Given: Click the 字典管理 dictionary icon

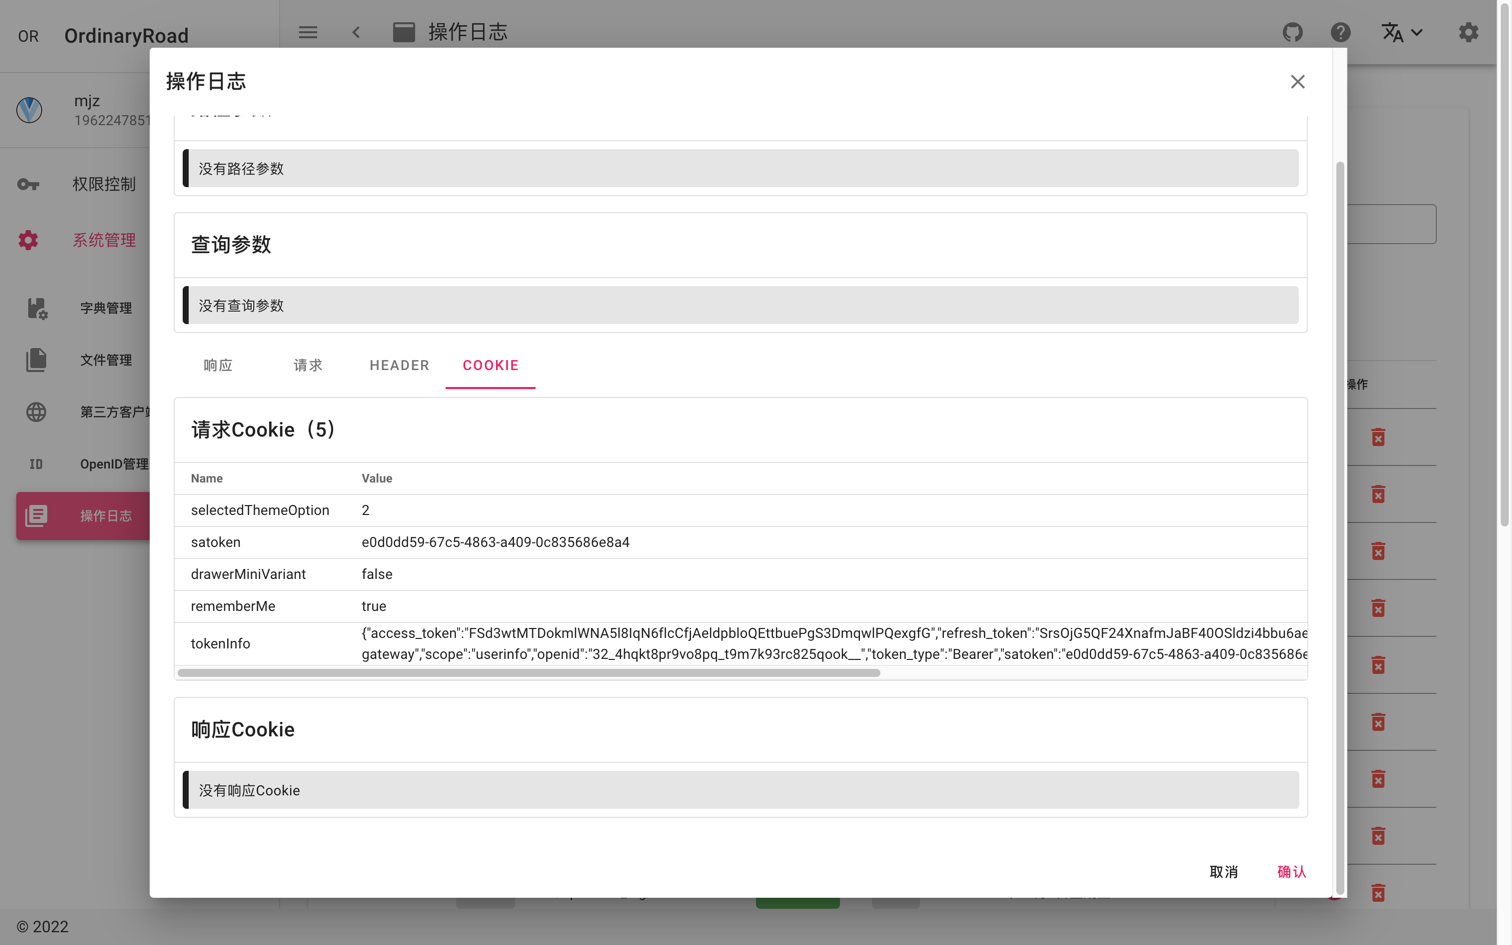Looking at the screenshot, I should 36,308.
